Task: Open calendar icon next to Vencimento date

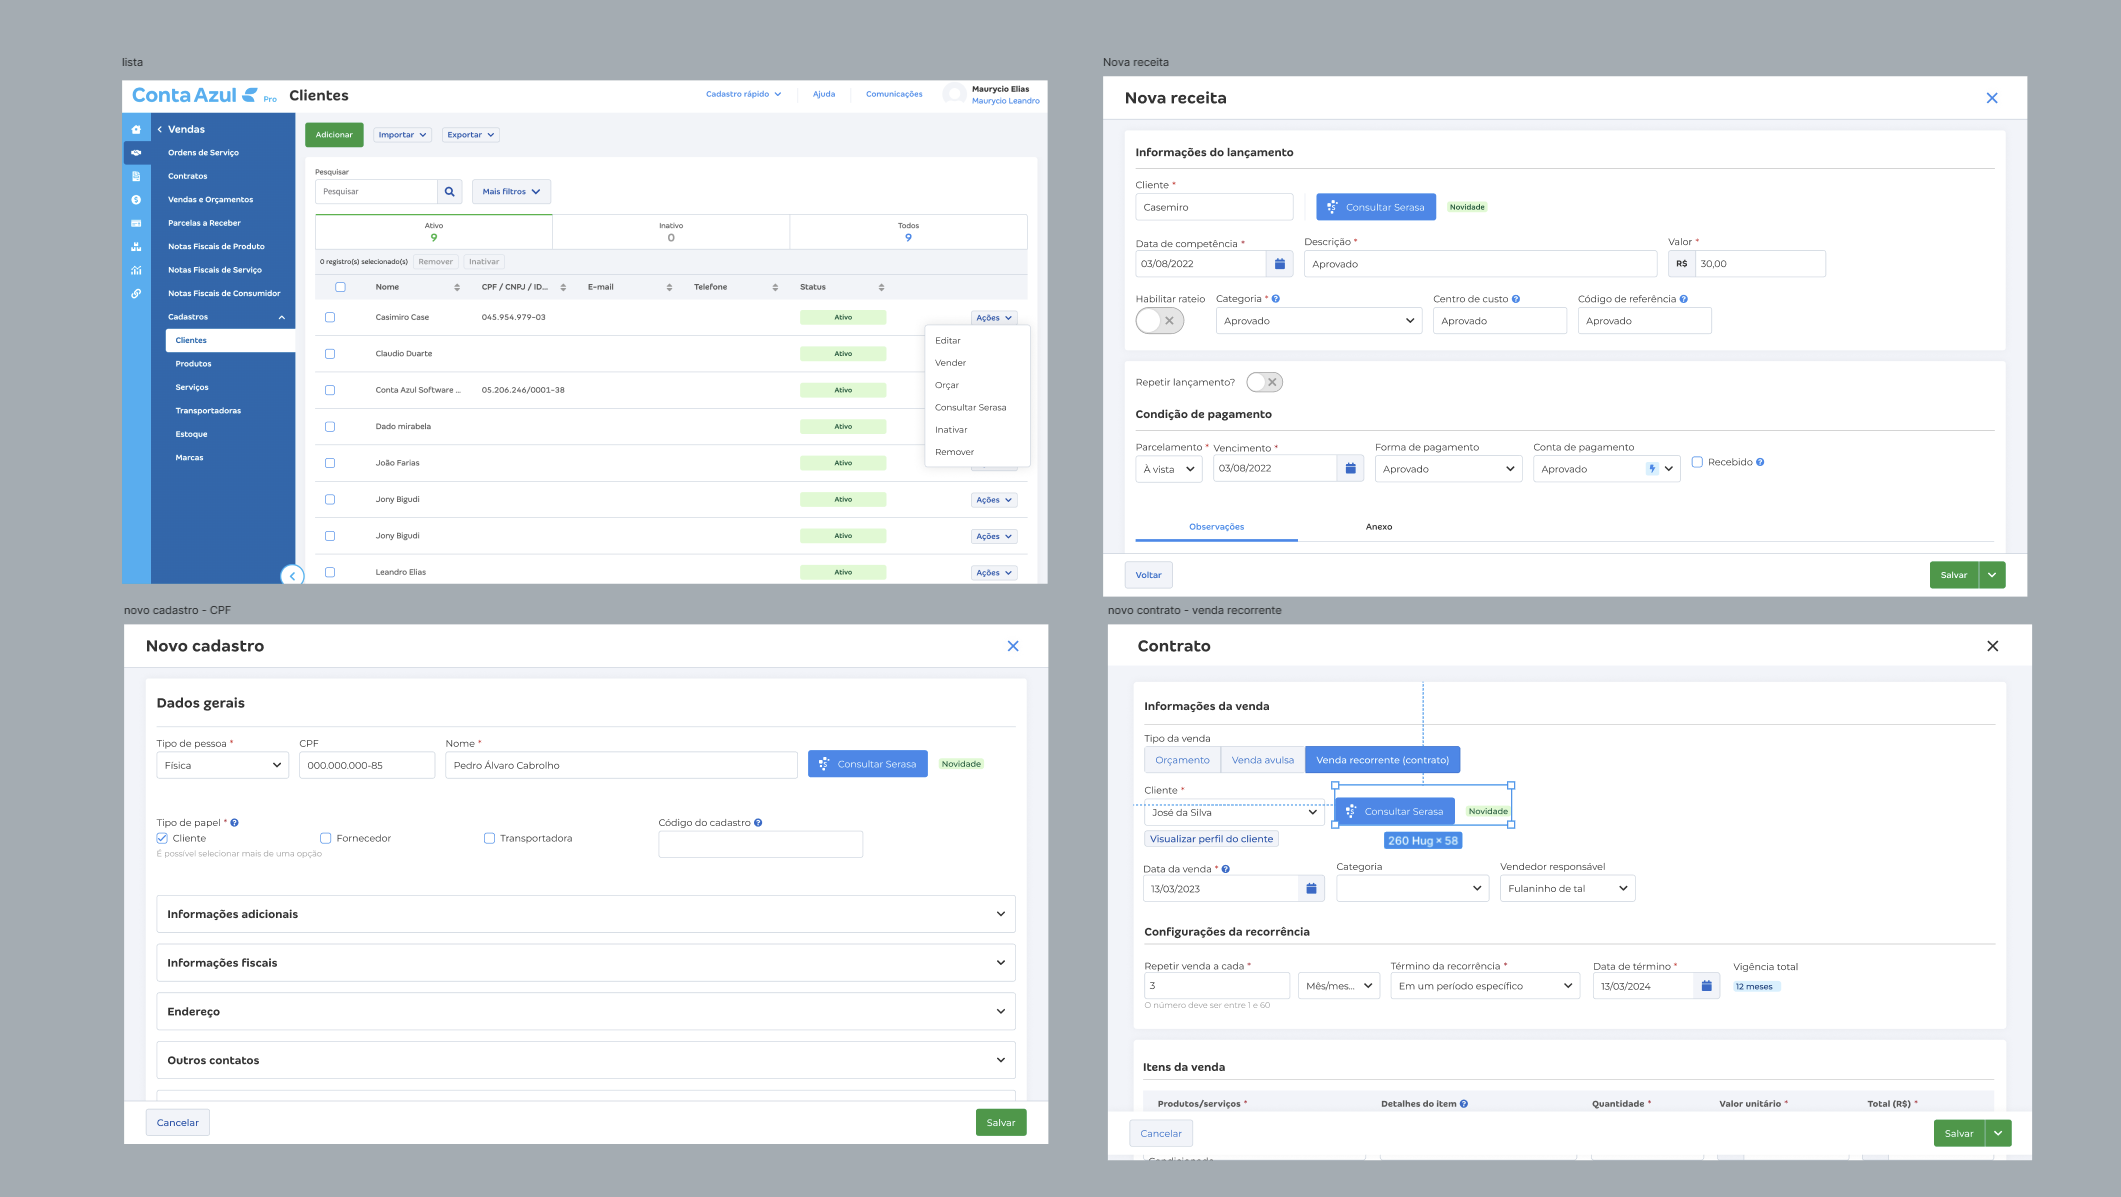Action: click(1350, 468)
